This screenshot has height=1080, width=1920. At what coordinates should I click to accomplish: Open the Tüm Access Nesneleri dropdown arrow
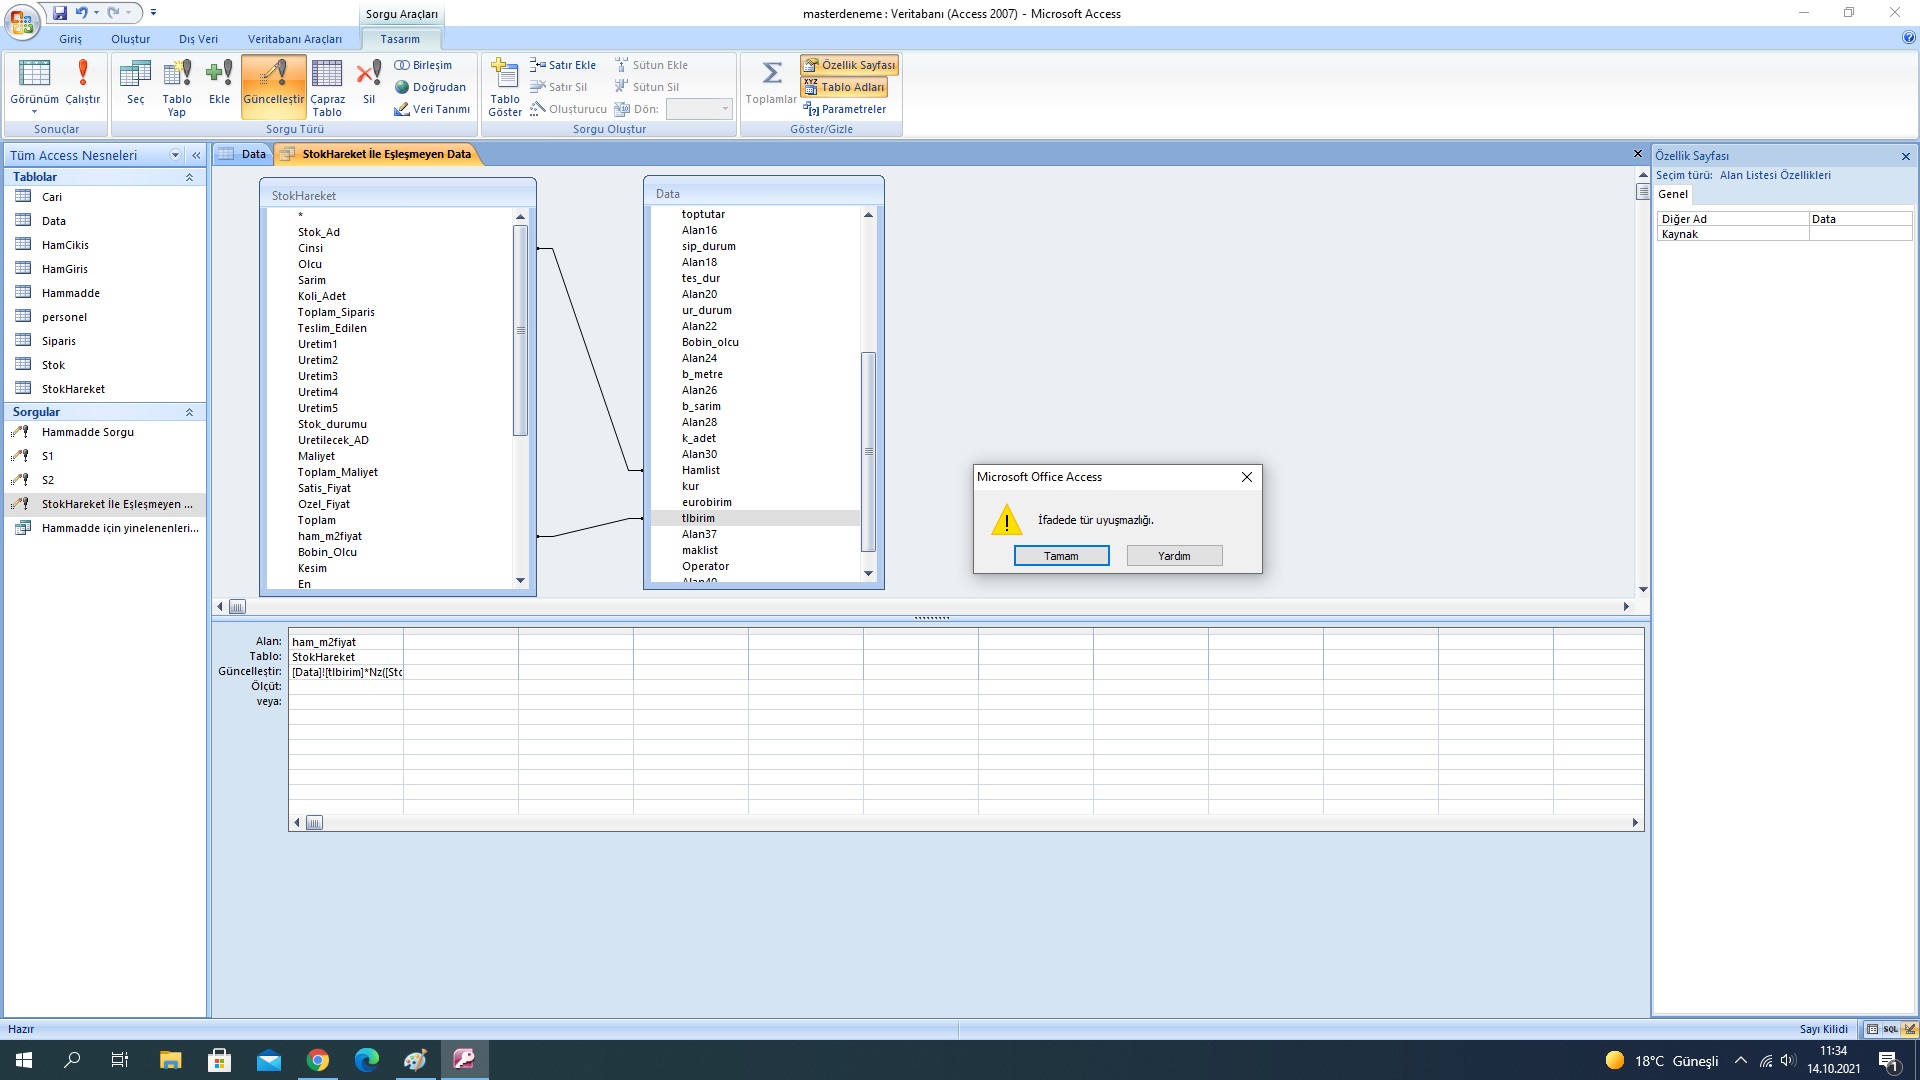pos(175,155)
